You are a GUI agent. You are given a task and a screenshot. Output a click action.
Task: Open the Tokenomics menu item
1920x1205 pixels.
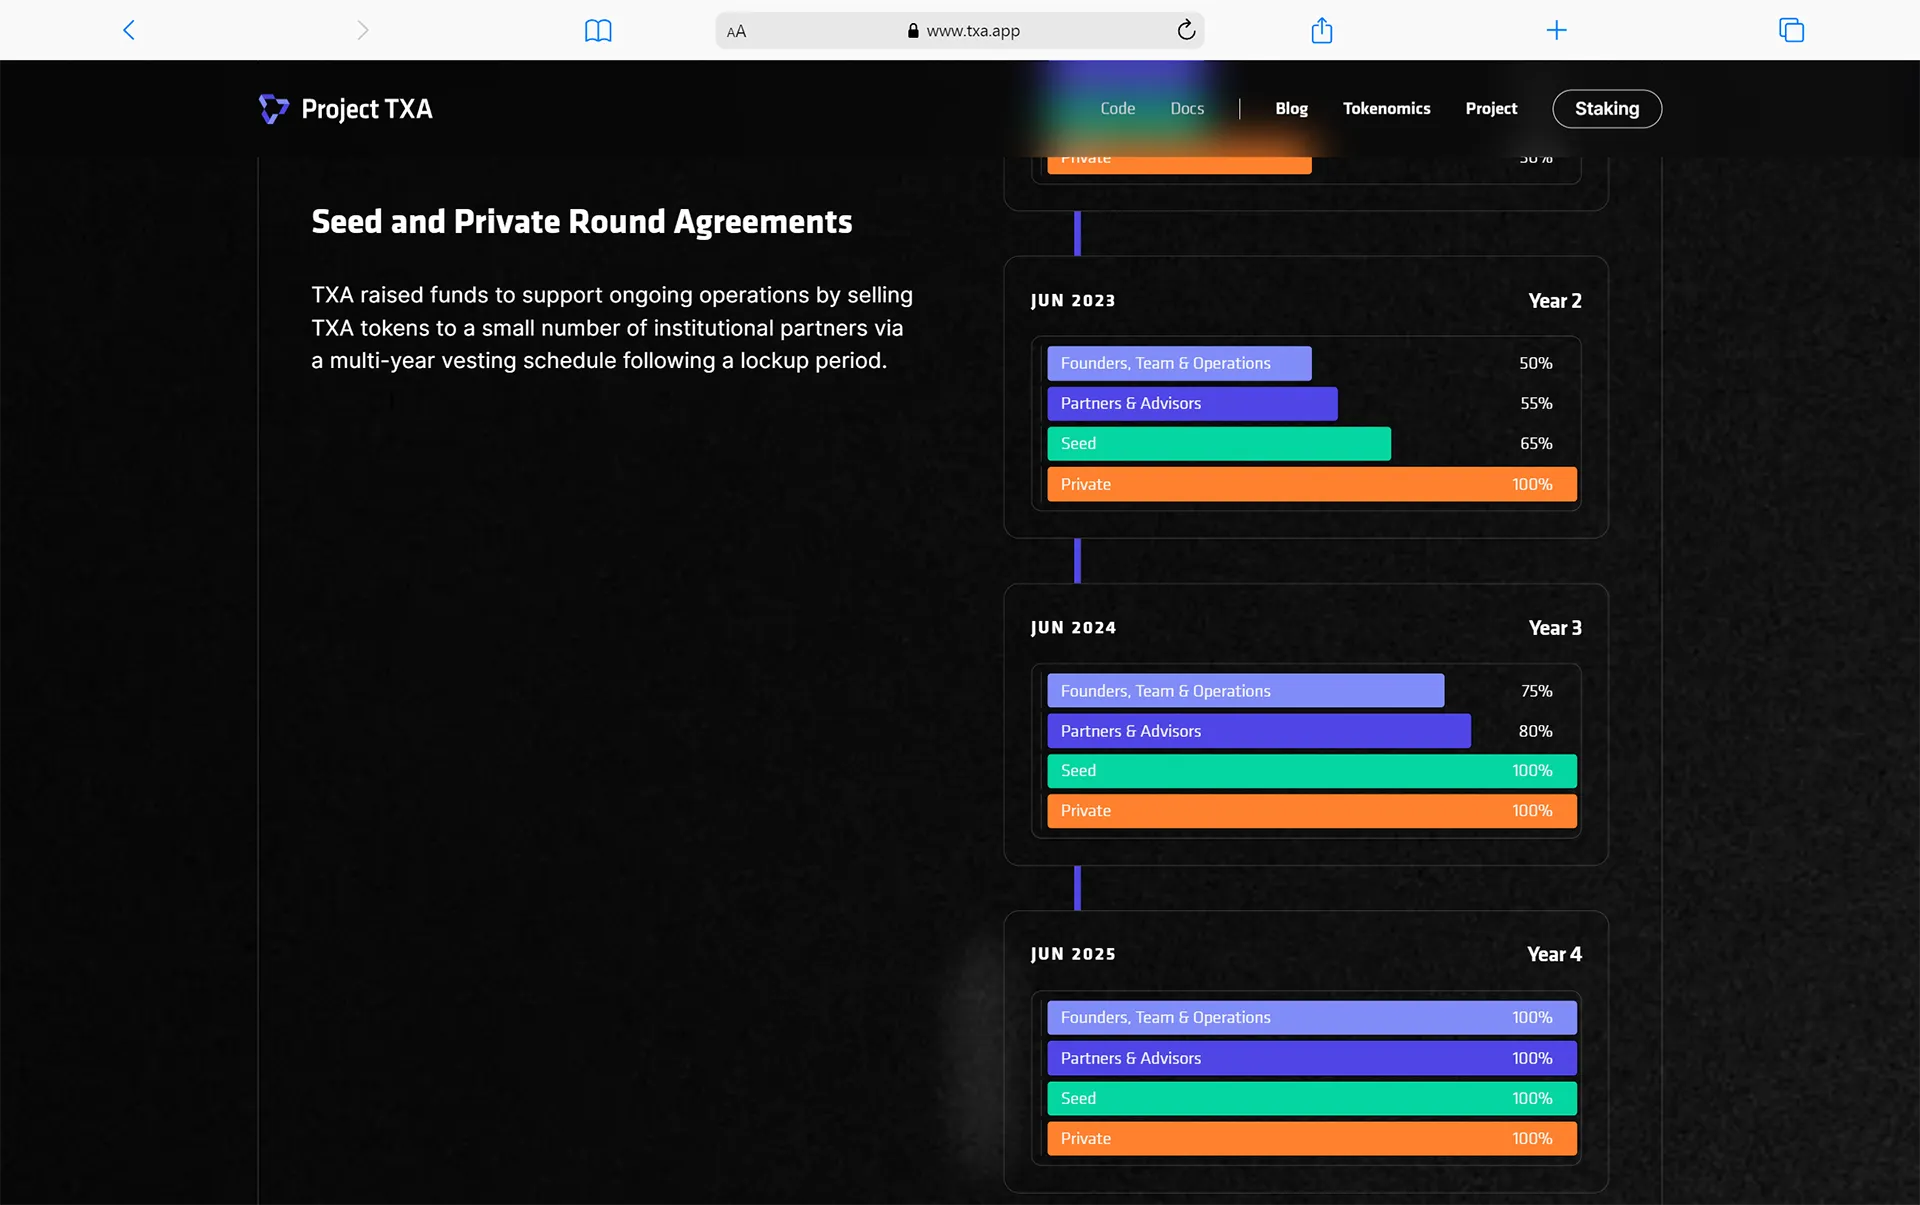pos(1386,108)
